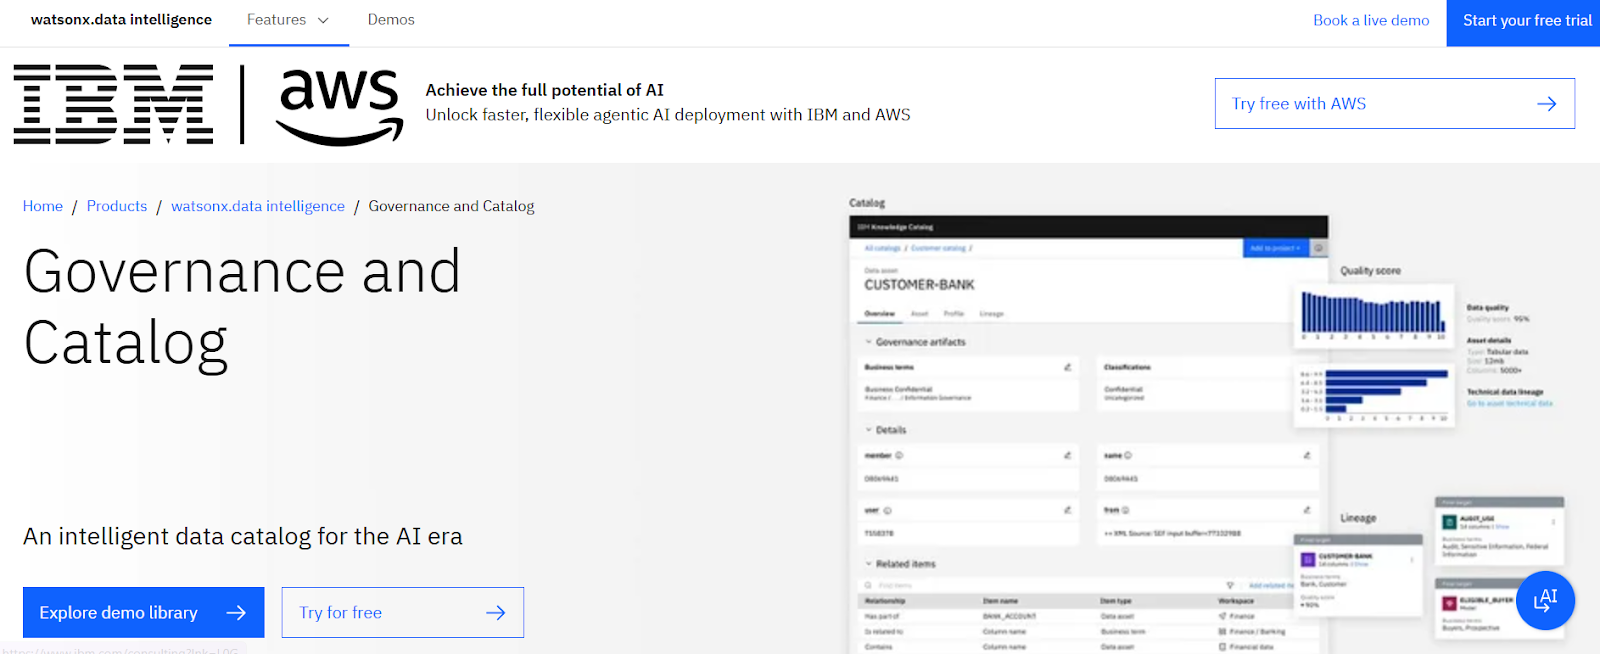Expand the Features dropdown menu
Image resolution: width=1600 pixels, height=654 pixels.
point(288,20)
